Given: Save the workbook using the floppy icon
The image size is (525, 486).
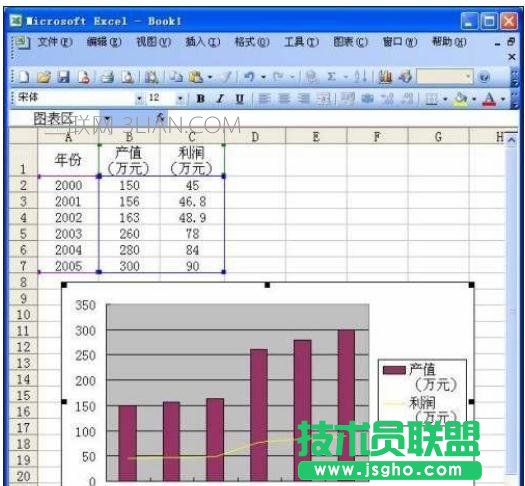Looking at the screenshot, I should tap(63, 77).
